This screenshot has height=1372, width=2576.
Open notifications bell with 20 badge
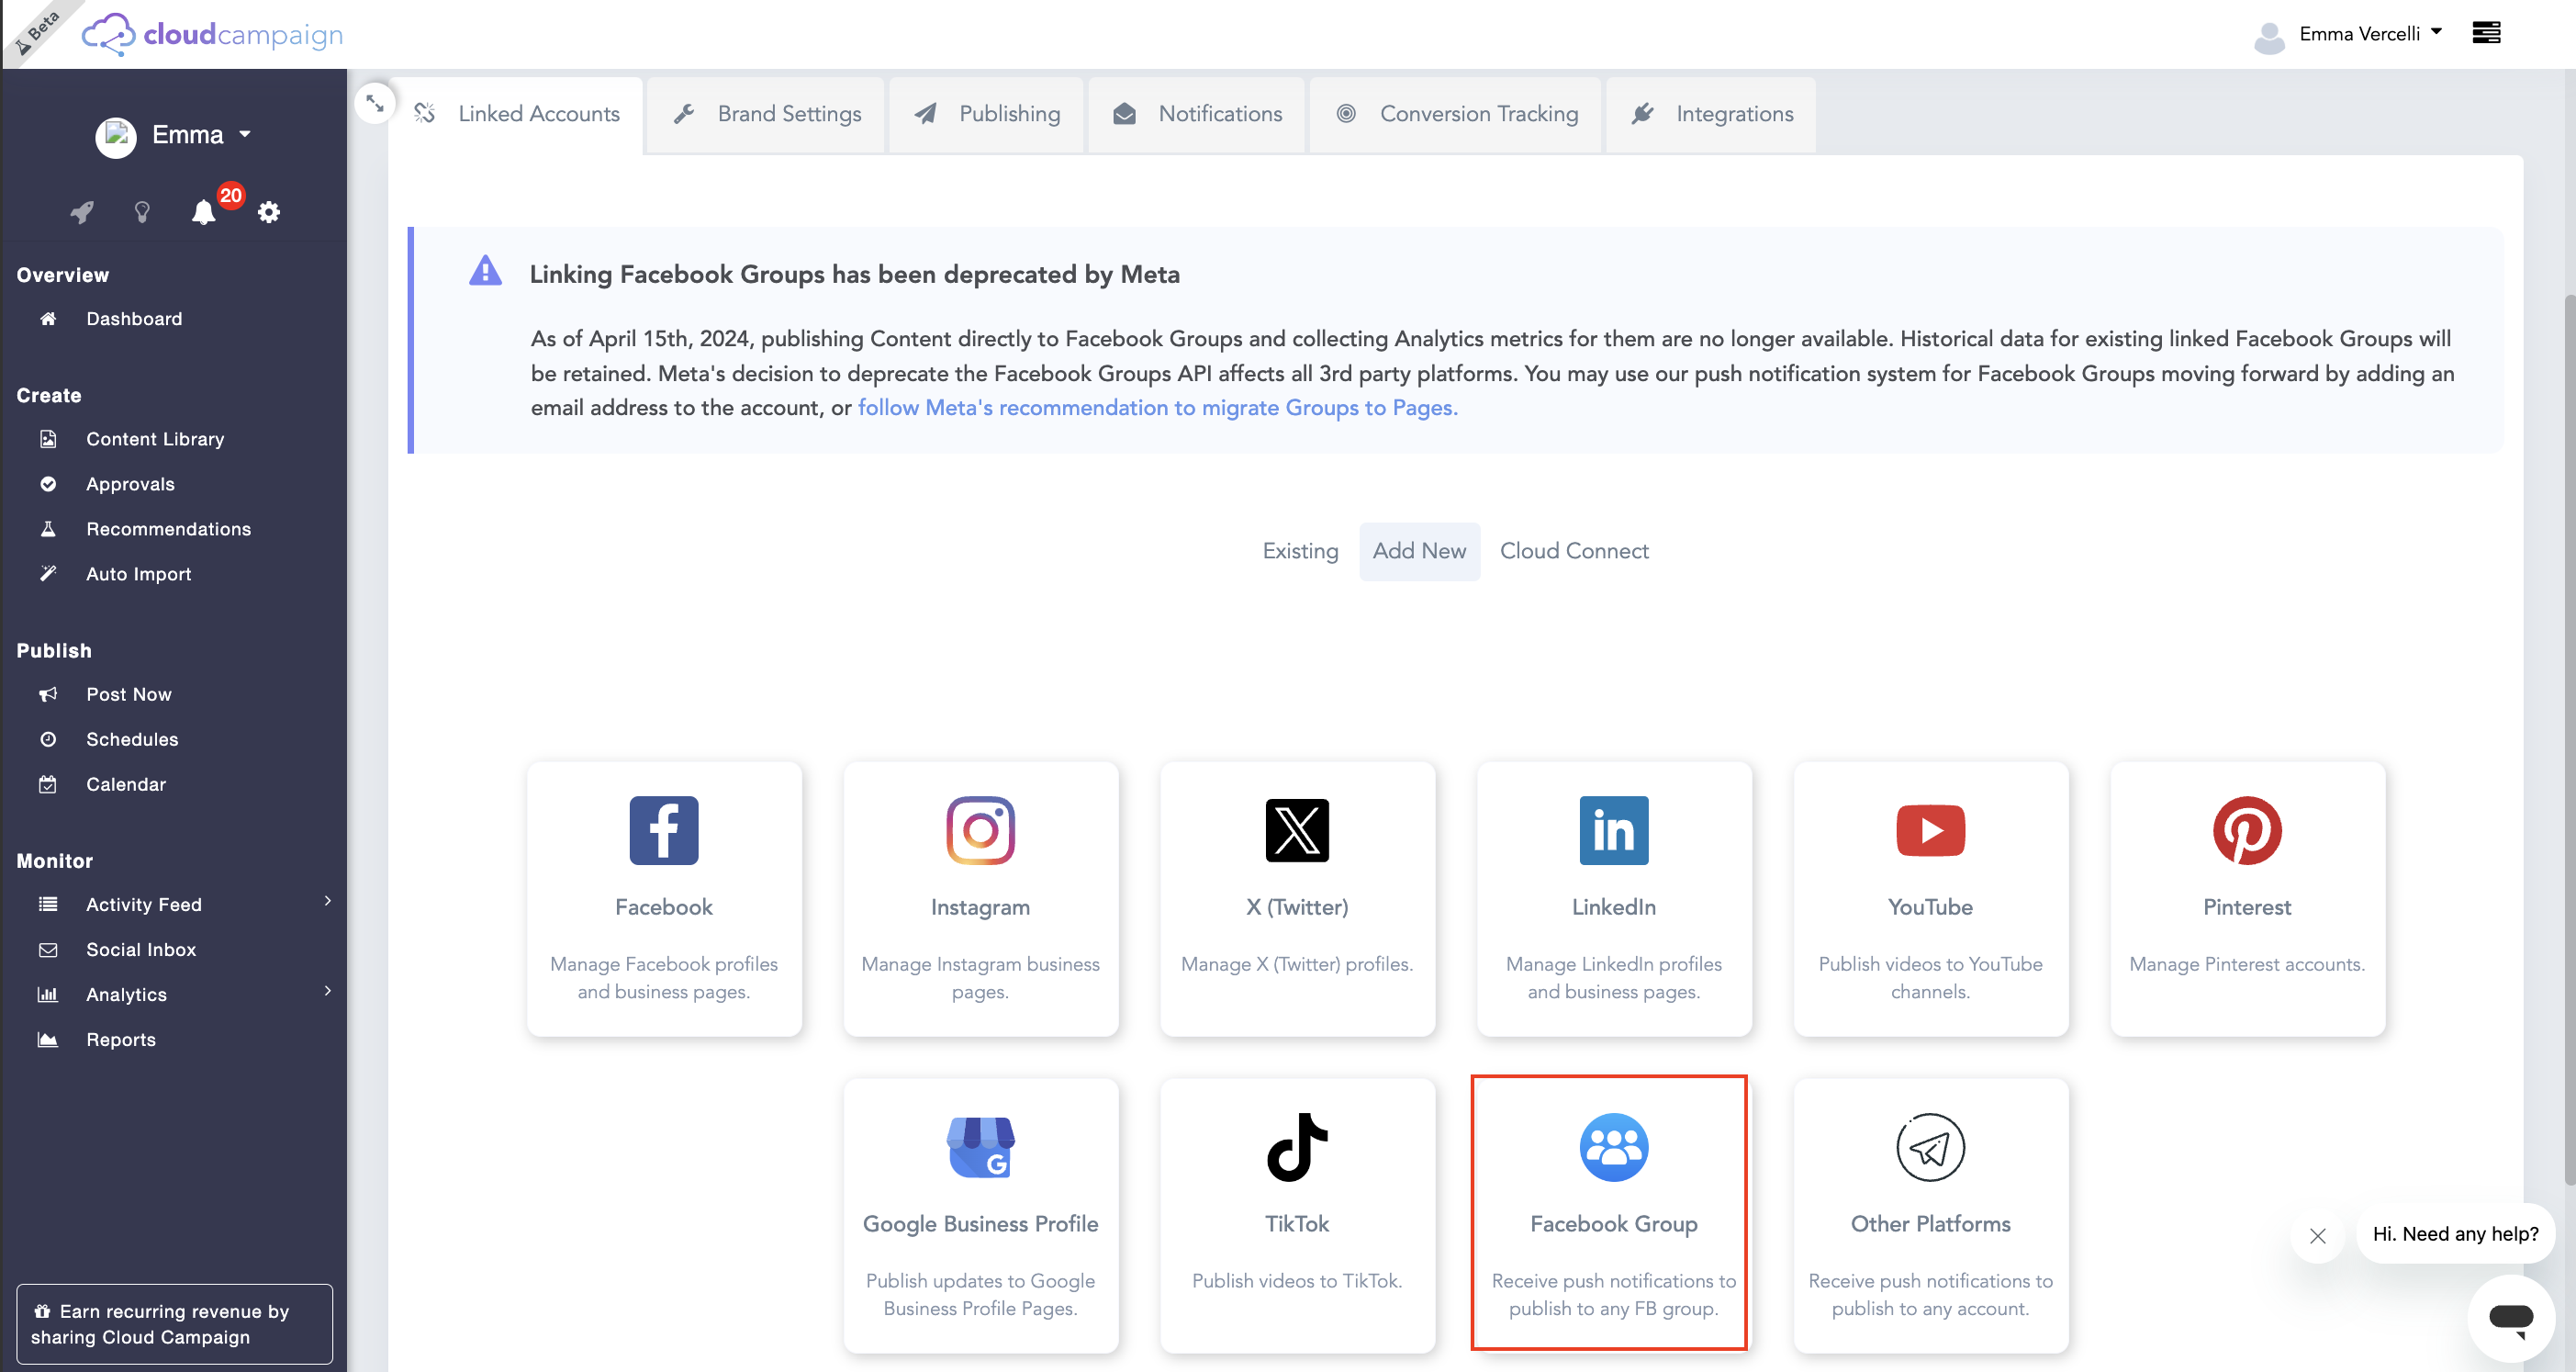204,211
